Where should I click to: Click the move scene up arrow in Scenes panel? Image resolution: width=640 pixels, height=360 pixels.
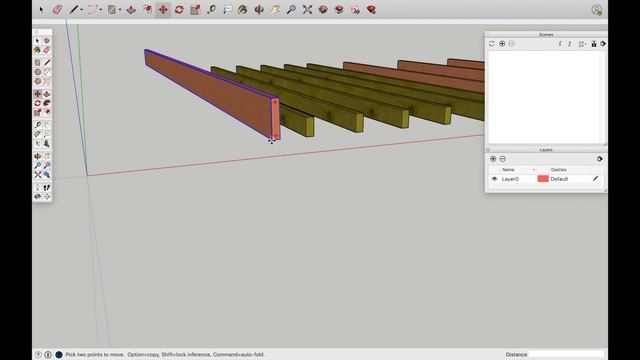pyautogui.click(x=560, y=44)
